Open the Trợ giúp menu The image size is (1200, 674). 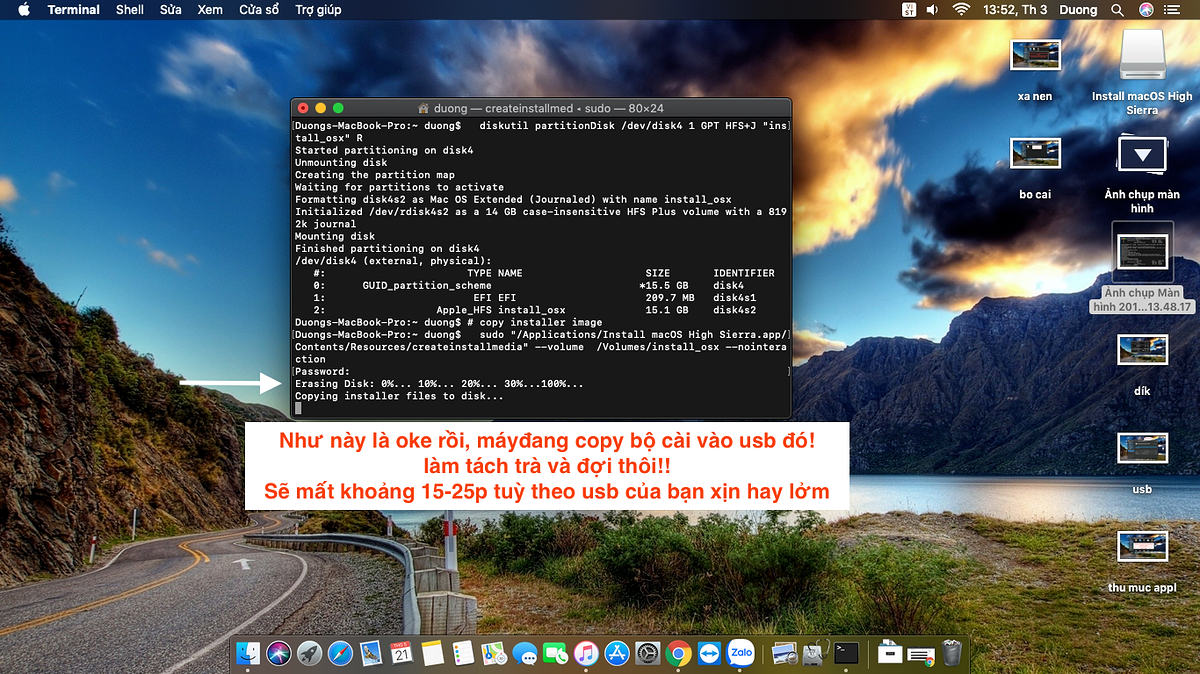[318, 9]
